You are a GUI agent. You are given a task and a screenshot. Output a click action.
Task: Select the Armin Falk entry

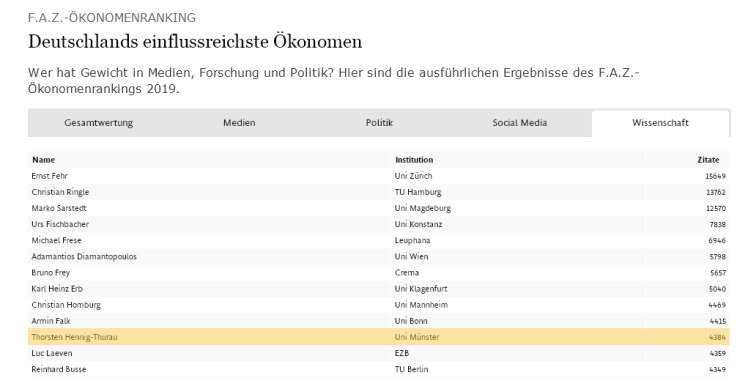click(x=379, y=321)
